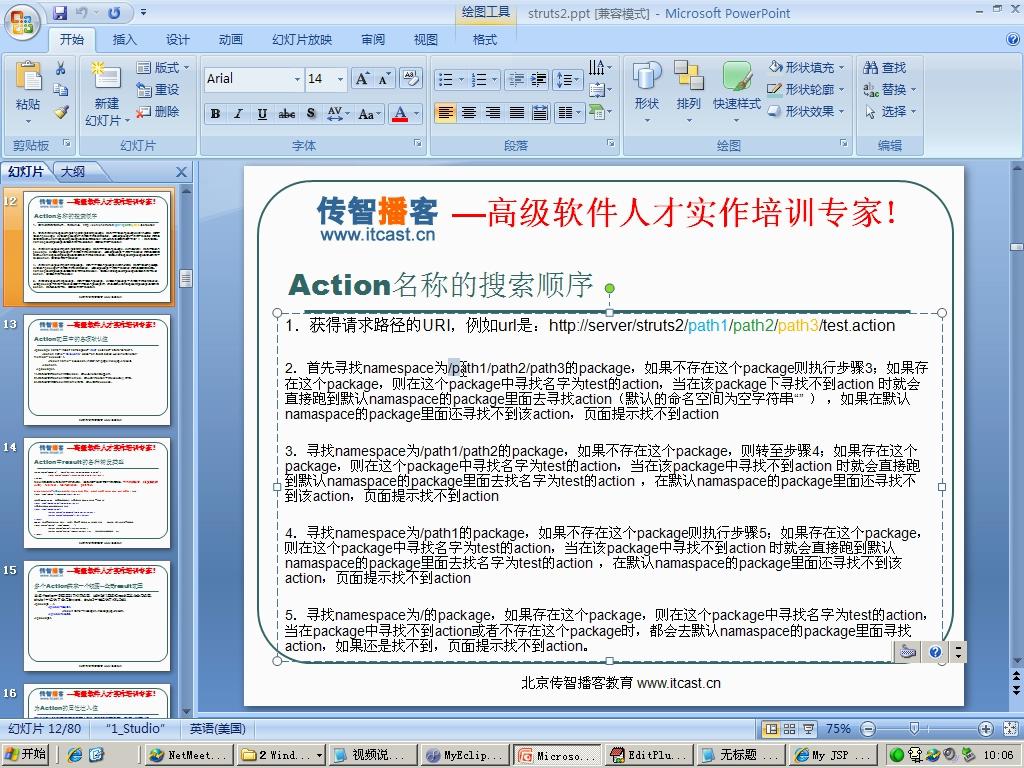1024x768 pixels.
Task: Click the Quick Styles icon
Action: (737, 76)
